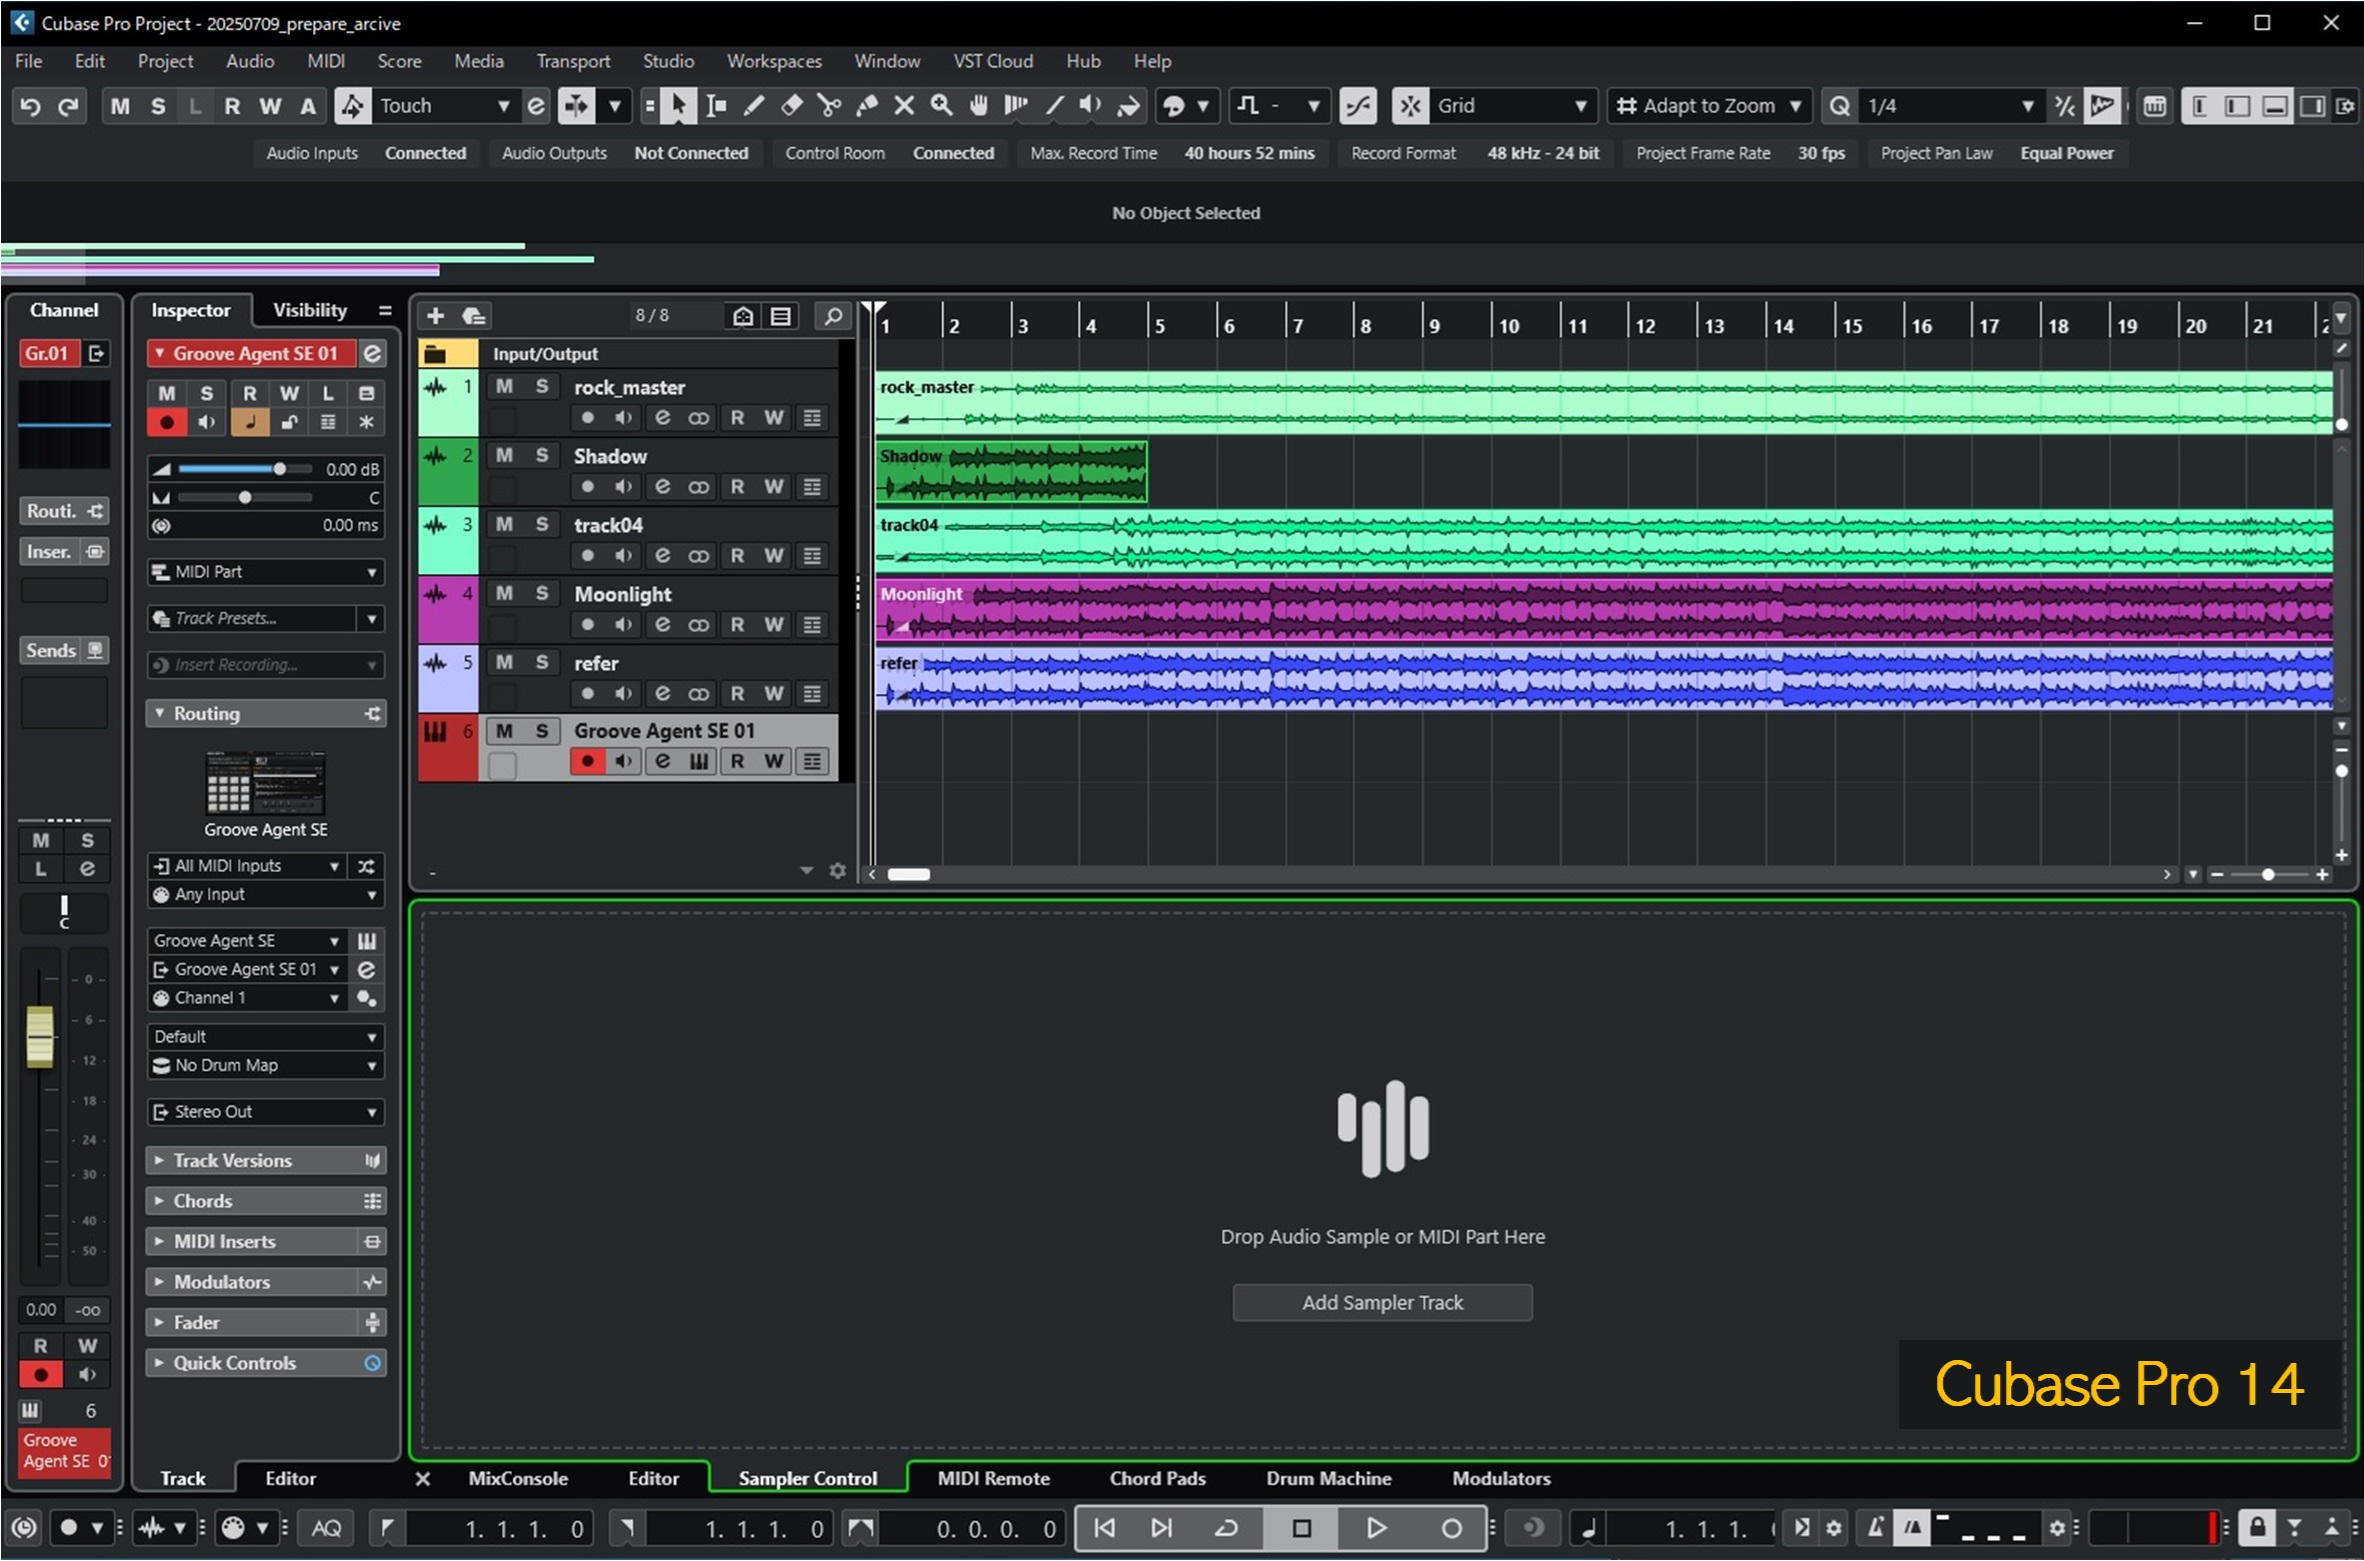This screenshot has width=2364, height=1561.
Task: Click the Inser. button in Channel panel
Action: [x=64, y=552]
